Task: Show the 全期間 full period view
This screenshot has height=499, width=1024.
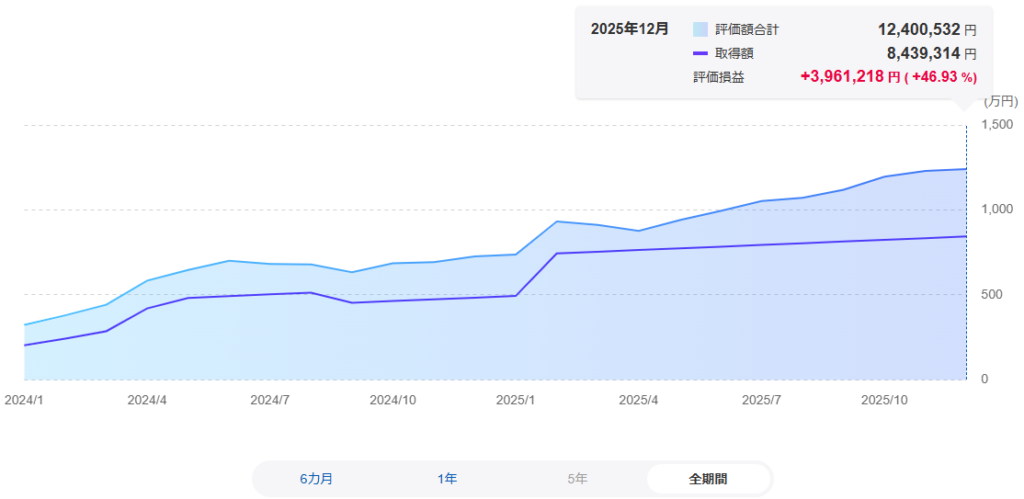Action: pyautogui.click(x=708, y=479)
